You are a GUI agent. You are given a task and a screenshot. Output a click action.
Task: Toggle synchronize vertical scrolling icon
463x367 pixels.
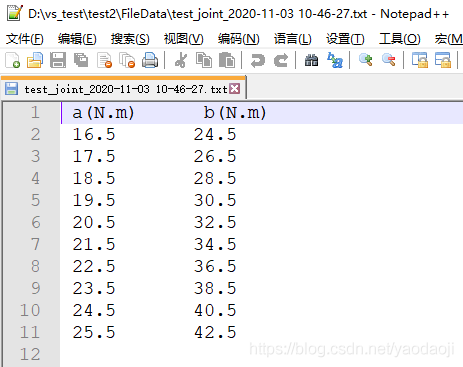[420, 60]
